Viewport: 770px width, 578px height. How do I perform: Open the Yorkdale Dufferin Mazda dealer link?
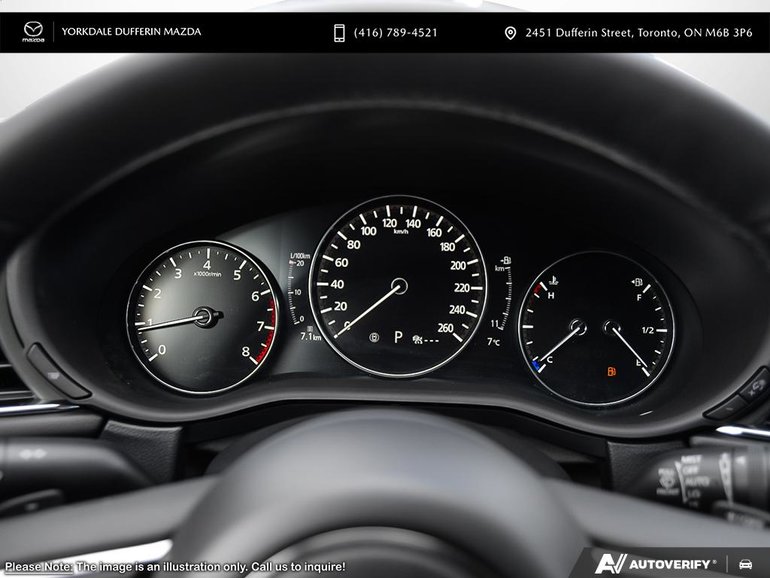pos(131,32)
